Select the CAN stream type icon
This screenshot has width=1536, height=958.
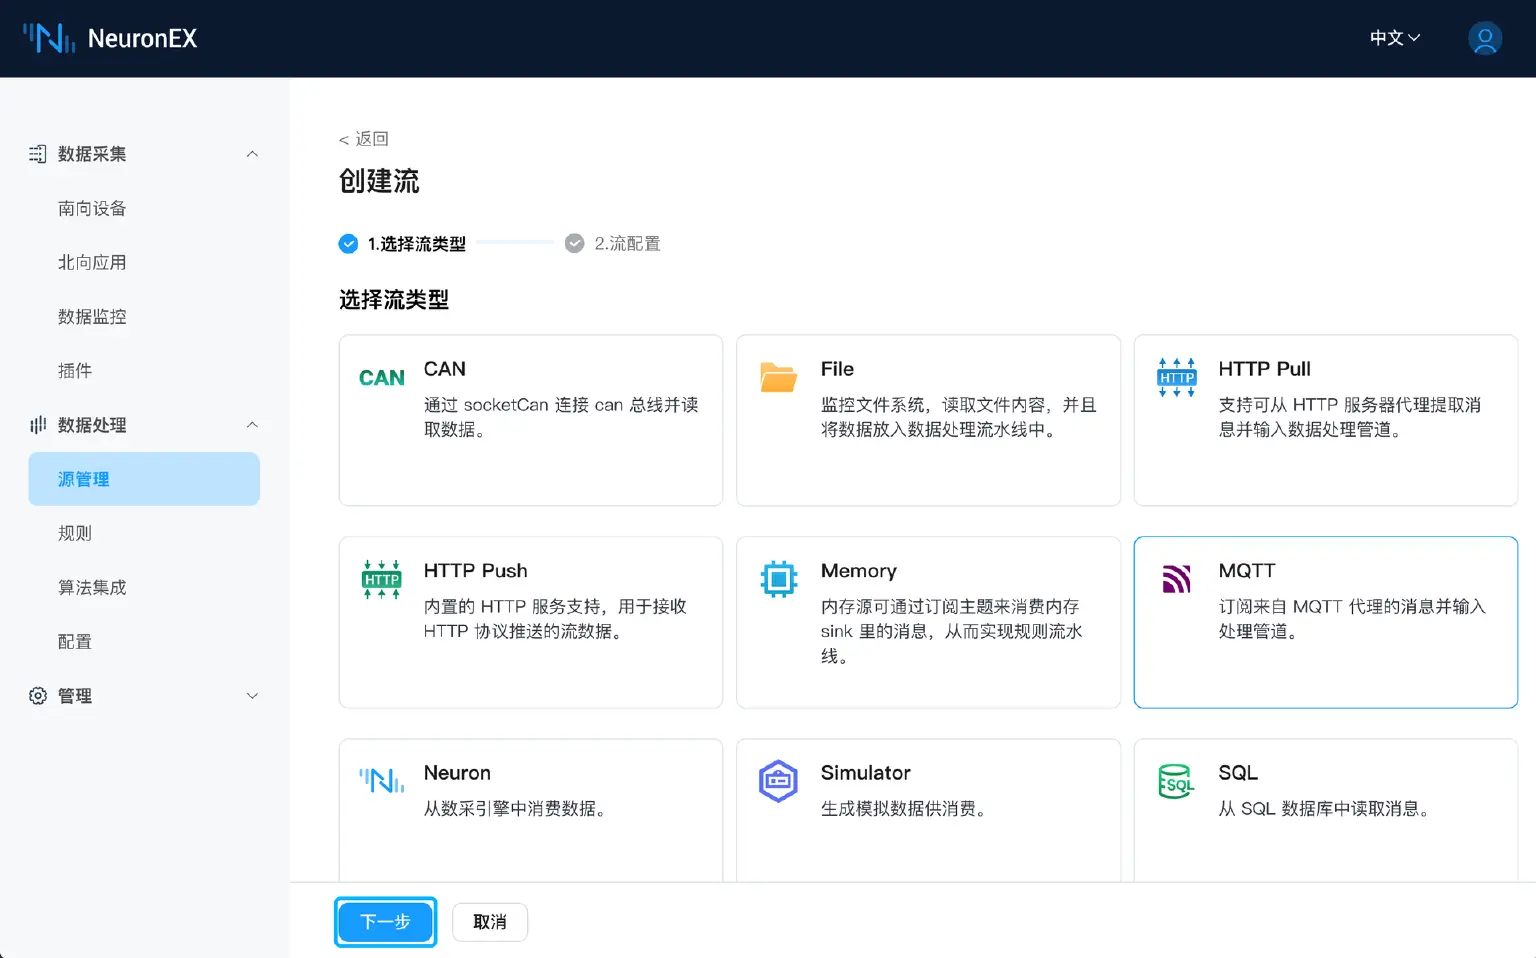(381, 377)
